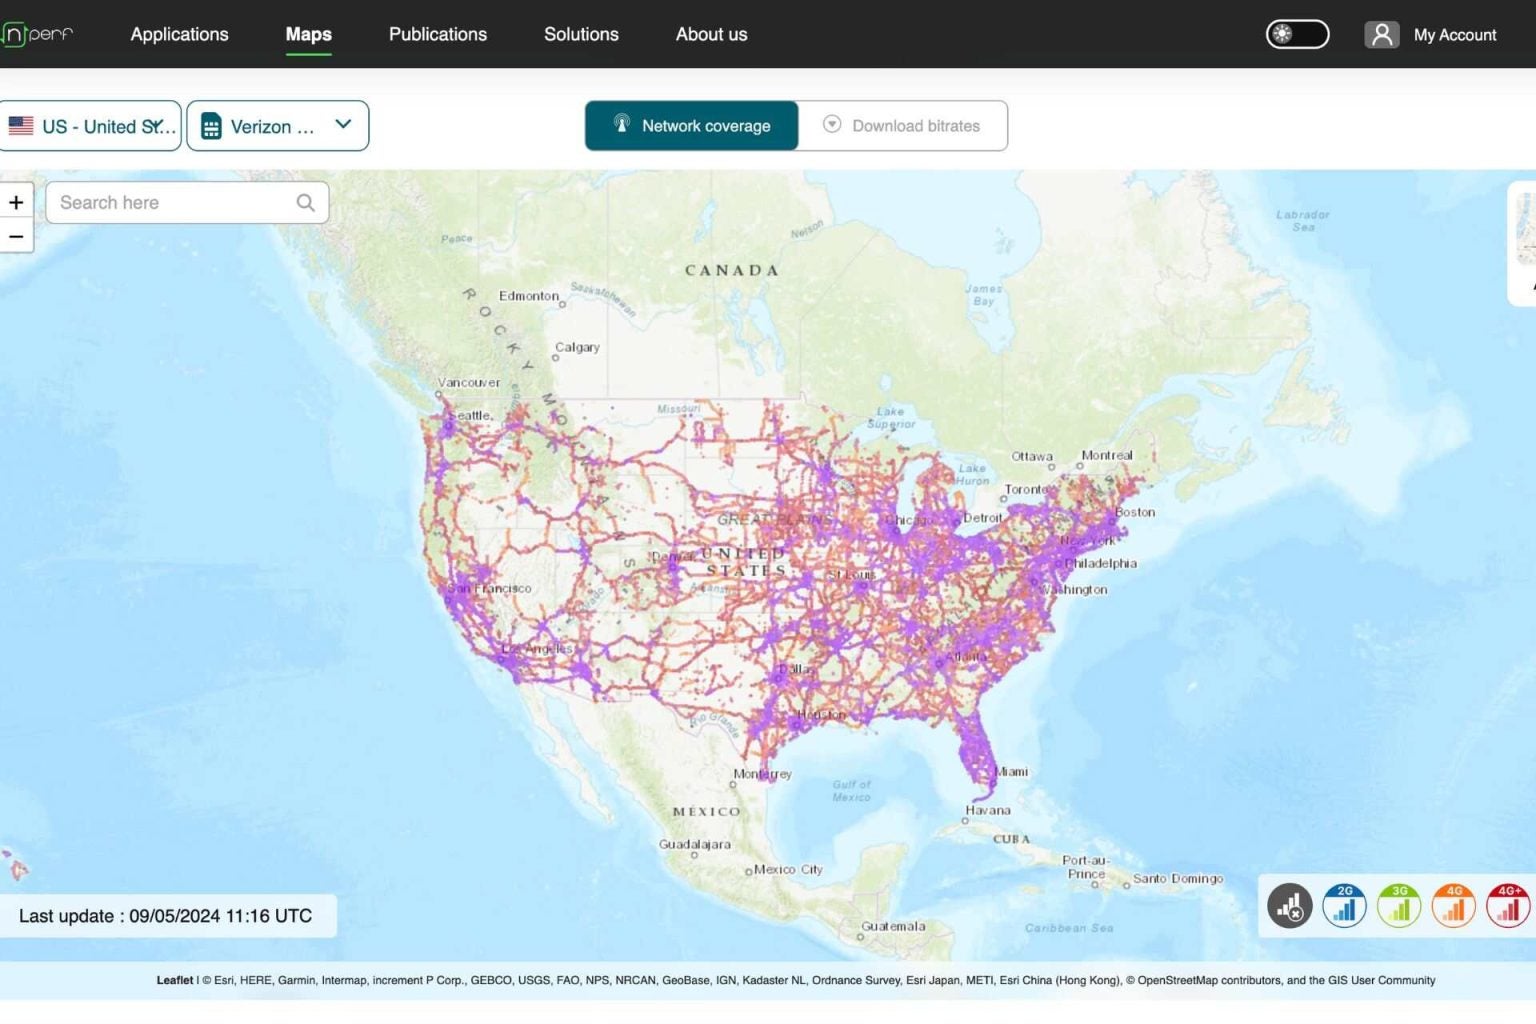This screenshot has height=1024, width=1536.
Task: Toggle the 4G coverage layer icon
Action: point(1454,906)
